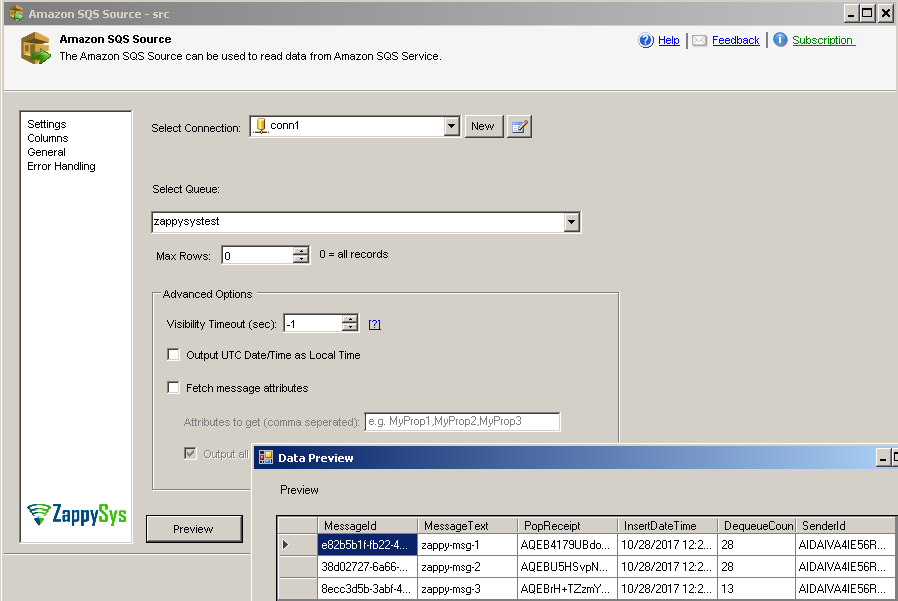Select the Error Handling page
Screen dimensions: 898x601
coord(61,166)
